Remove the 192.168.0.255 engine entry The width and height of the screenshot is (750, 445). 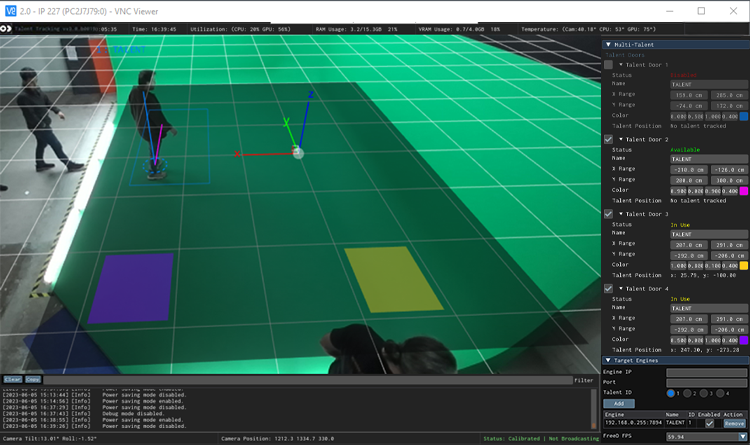pos(734,423)
